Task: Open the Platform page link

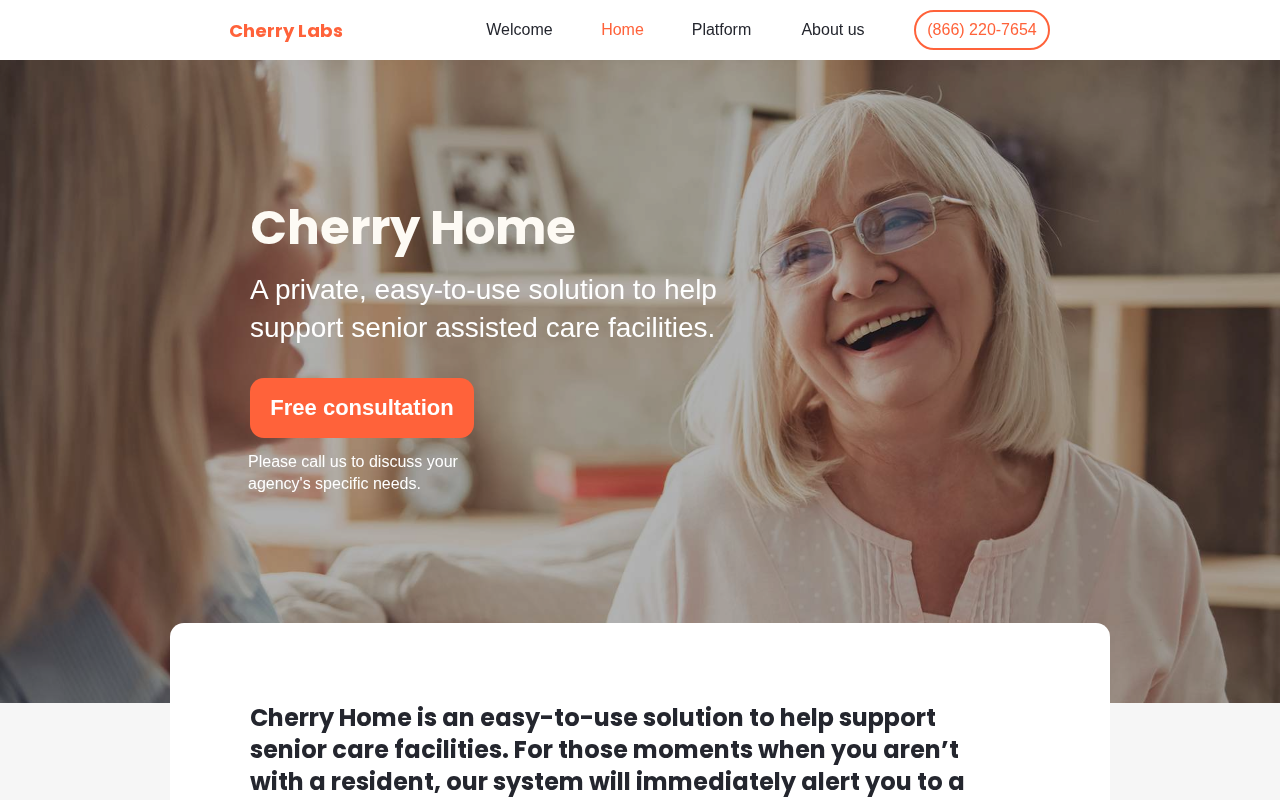Action: 721,30
